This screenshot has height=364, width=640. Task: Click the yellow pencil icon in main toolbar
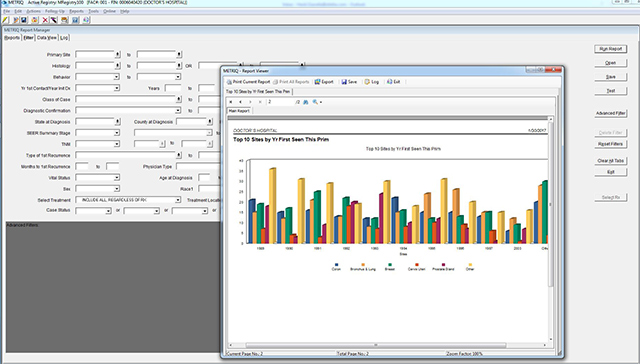(5, 20)
